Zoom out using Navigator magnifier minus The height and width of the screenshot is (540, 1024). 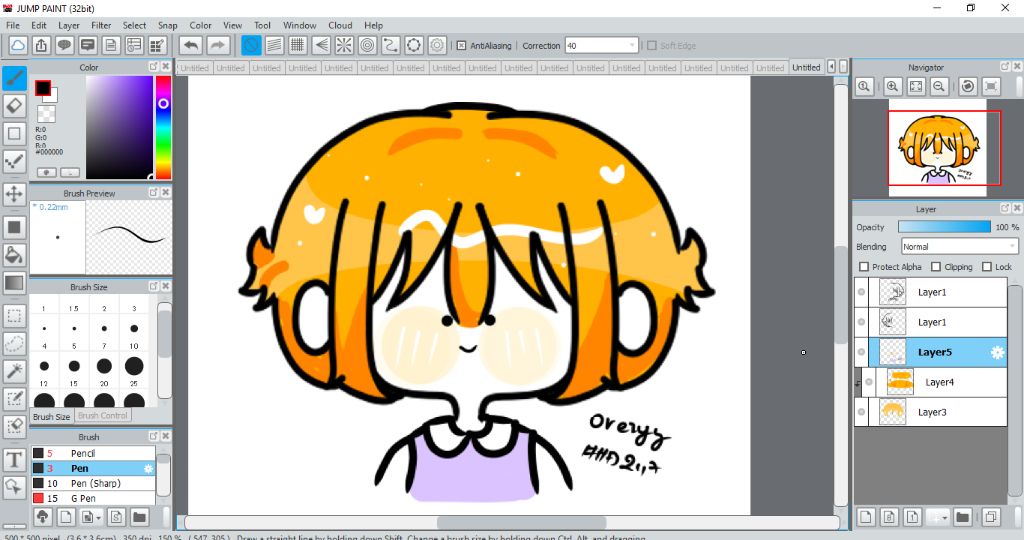click(x=939, y=86)
